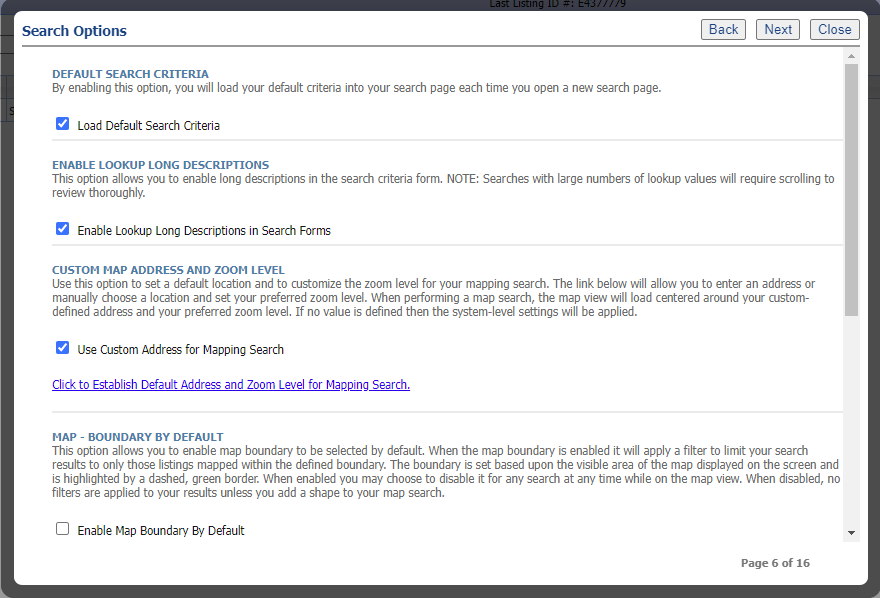Click the vertical scrollbar thumb
The height and width of the screenshot is (598, 880).
click(851, 190)
